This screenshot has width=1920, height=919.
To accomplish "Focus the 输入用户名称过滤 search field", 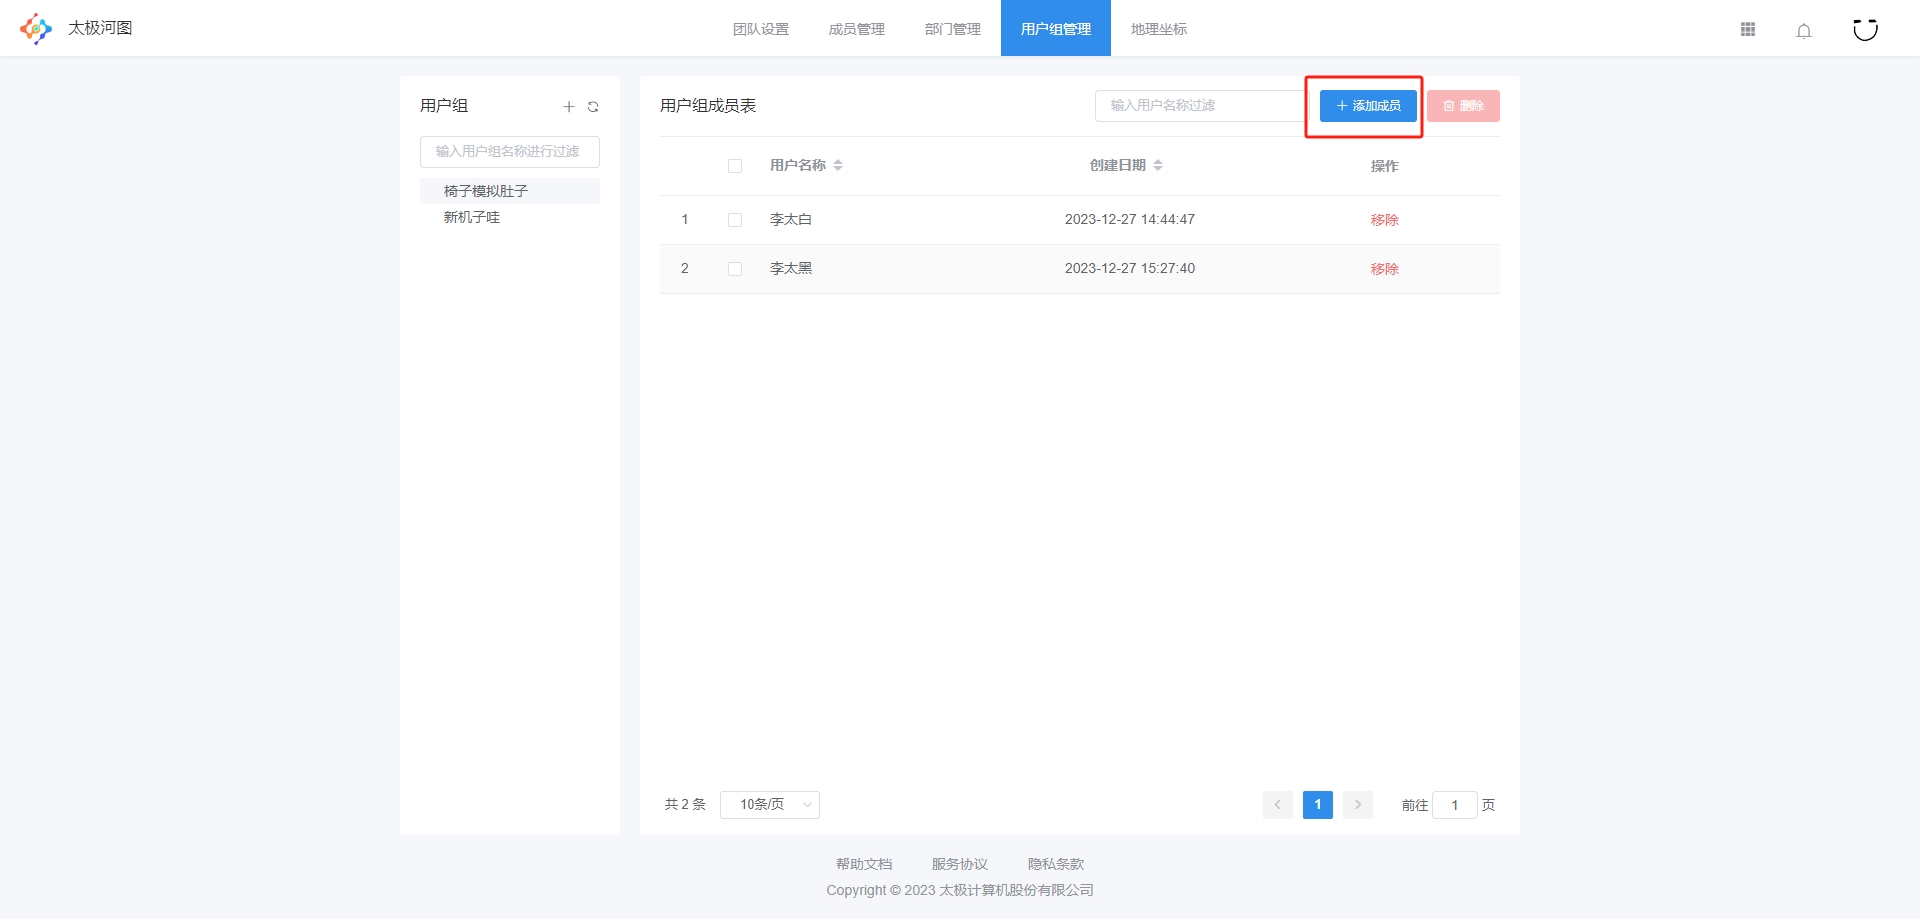I will coord(1200,106).
